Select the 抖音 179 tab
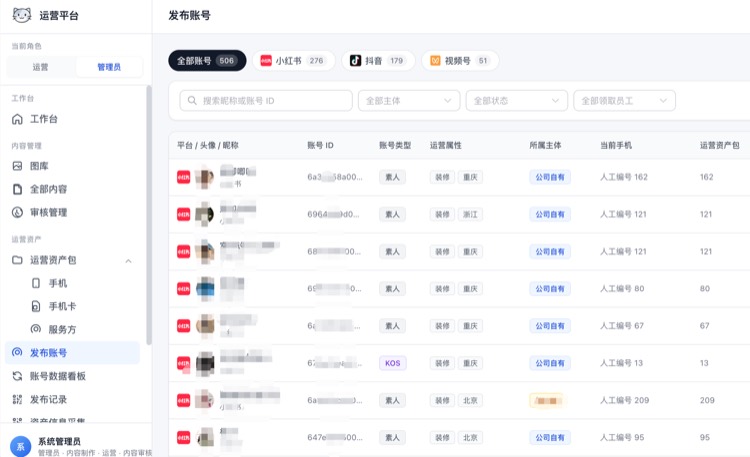The image size is (750, 457). [378, 61]
